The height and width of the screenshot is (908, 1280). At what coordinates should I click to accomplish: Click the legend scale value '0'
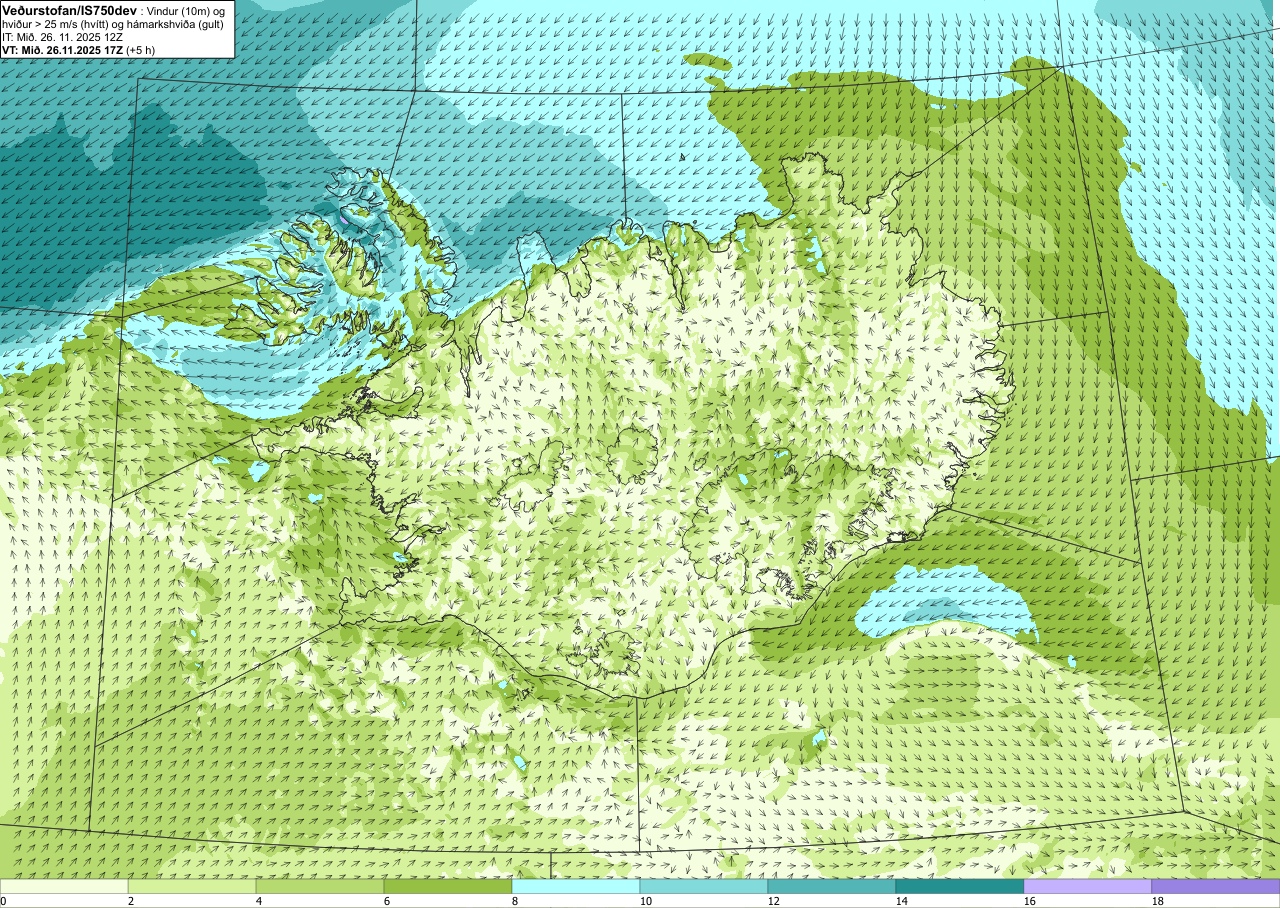pyautogui.click(x=3, y=901)
